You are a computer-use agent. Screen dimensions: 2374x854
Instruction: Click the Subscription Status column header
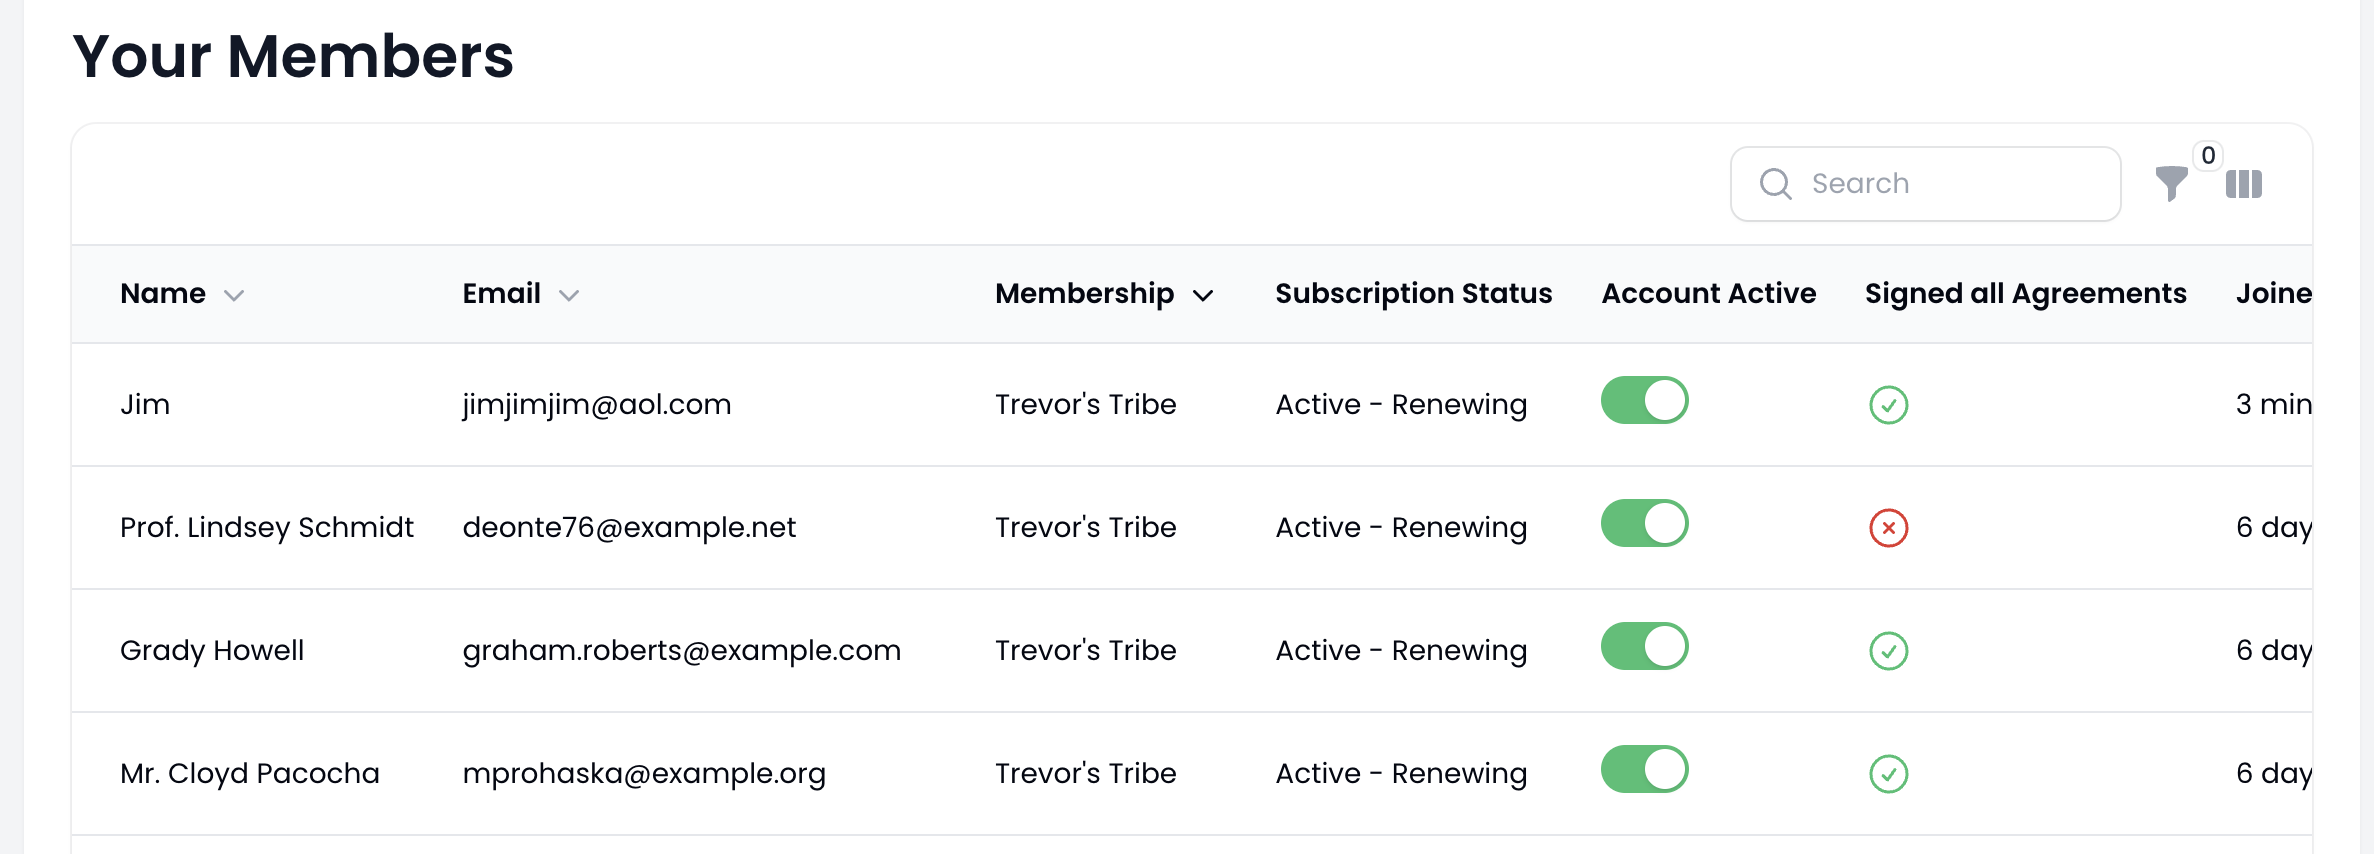(1413, 294)
